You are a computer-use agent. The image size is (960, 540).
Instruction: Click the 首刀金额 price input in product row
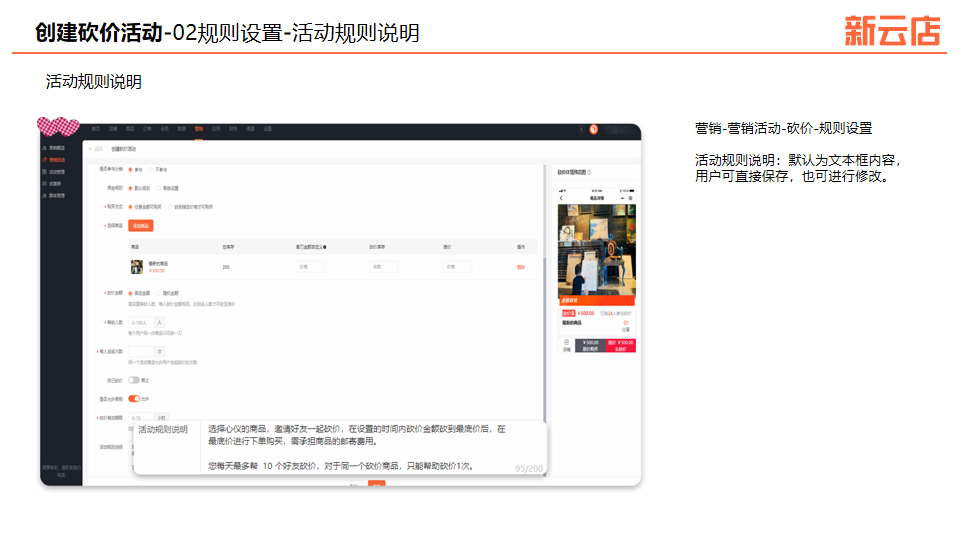(x=310, y=267)
